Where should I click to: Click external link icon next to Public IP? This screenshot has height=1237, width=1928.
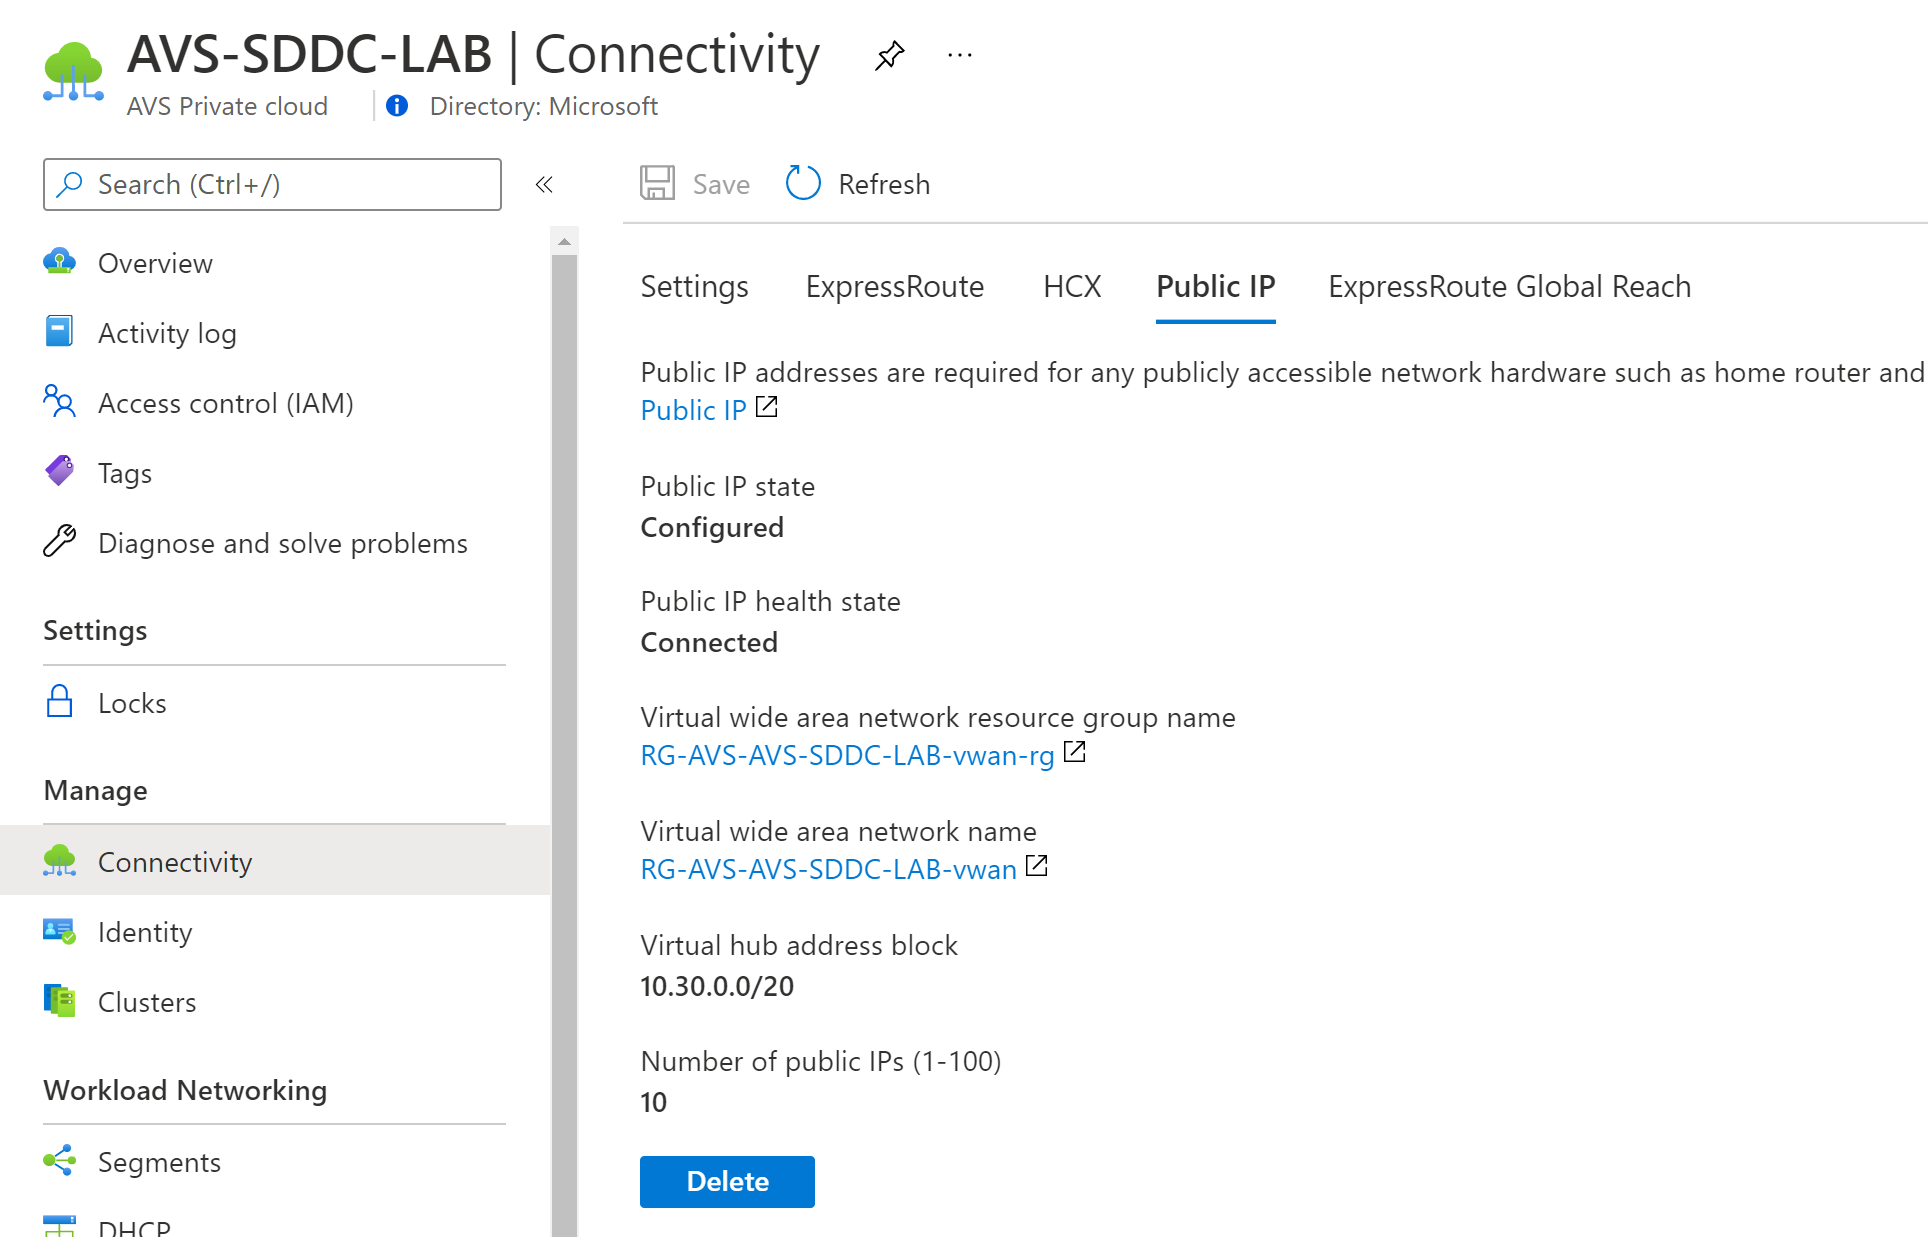pos(767,407)
